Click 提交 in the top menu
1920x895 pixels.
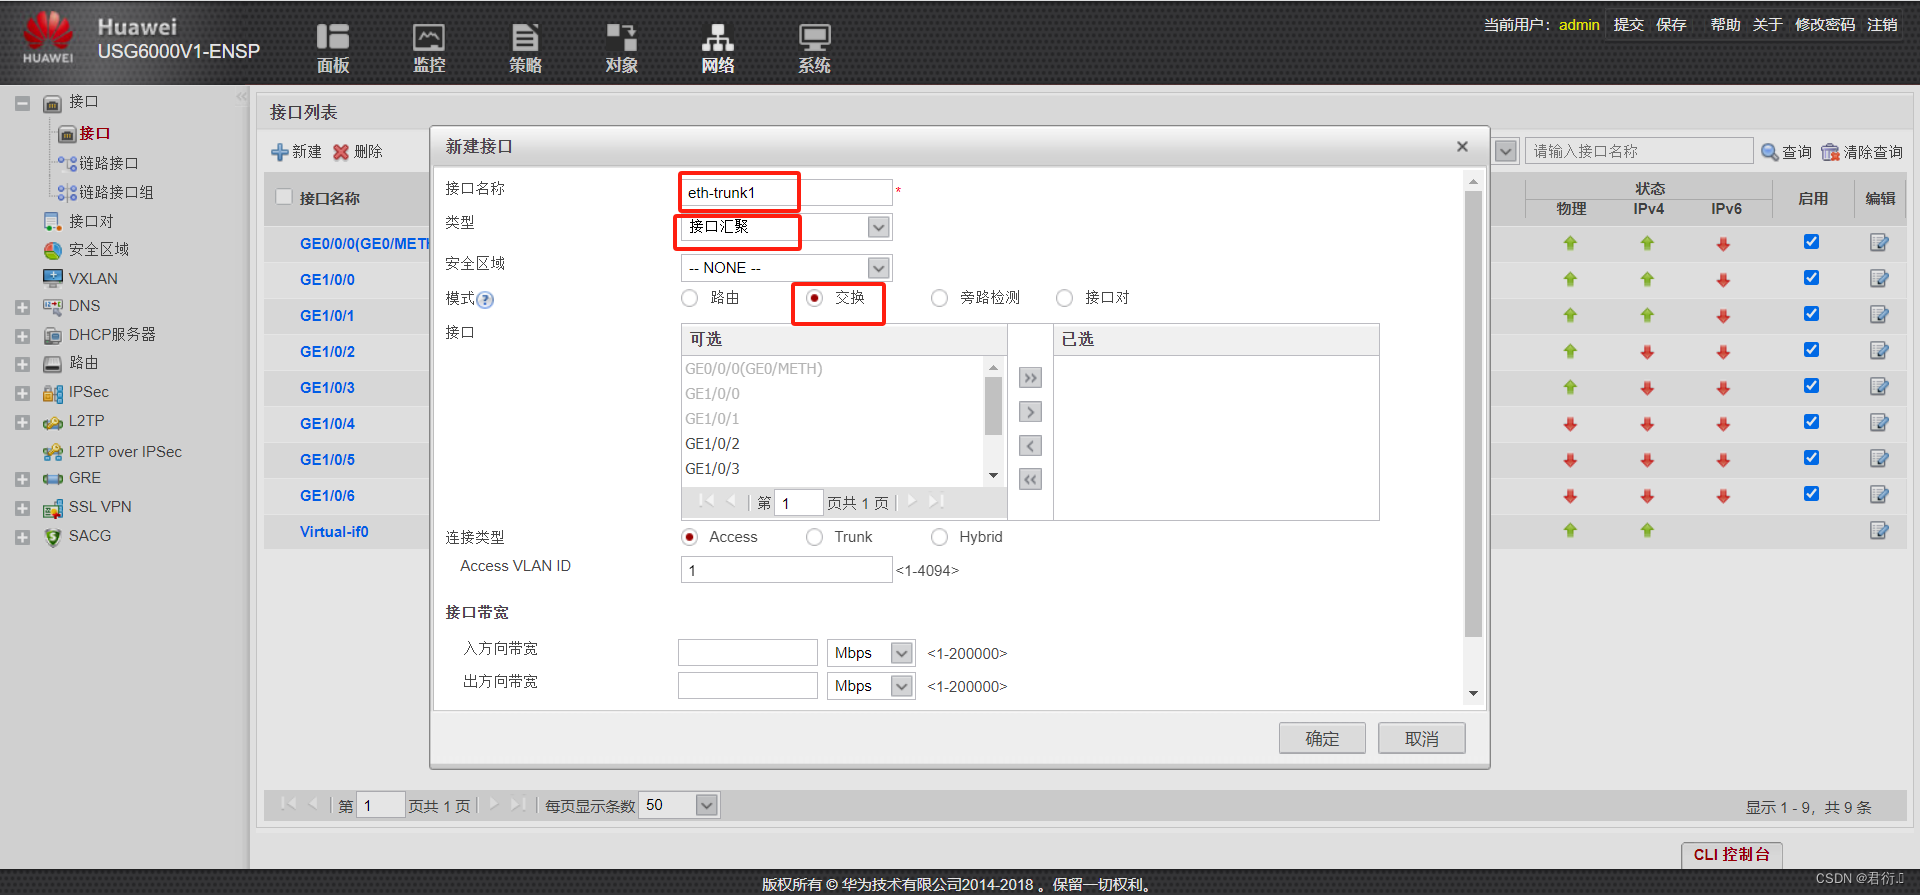coord(1628,25)
